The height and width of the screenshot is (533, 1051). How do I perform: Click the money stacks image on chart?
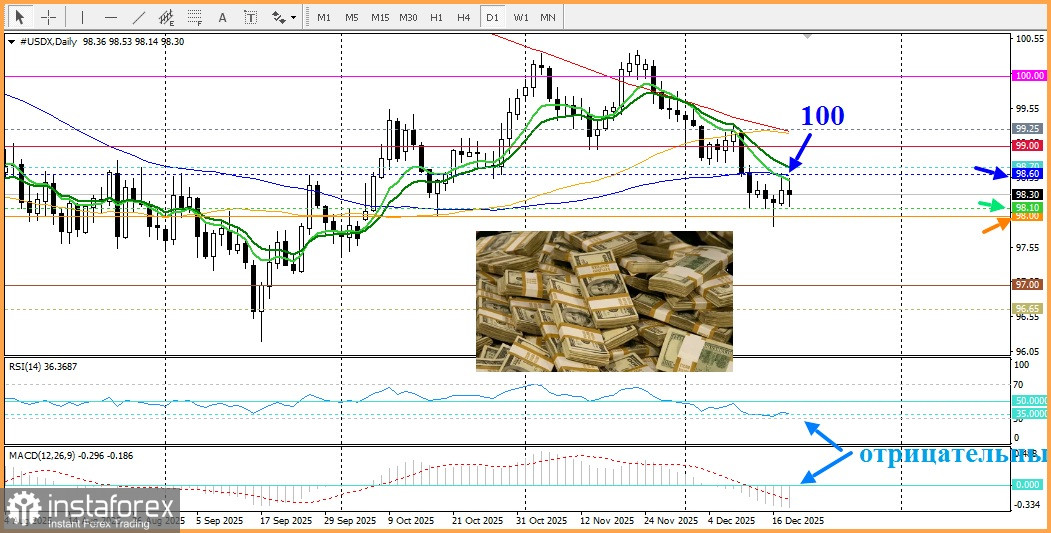604,301
